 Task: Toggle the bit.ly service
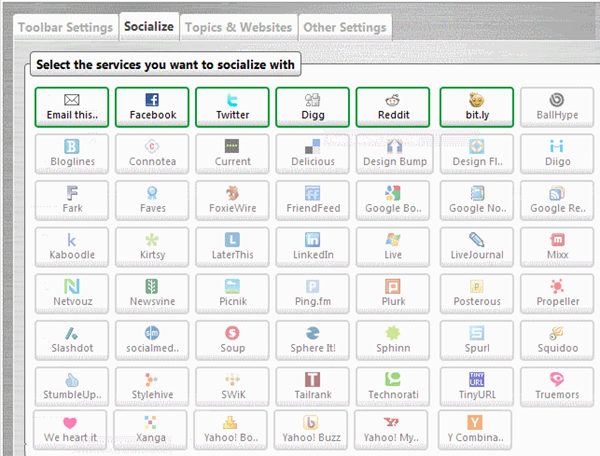click(477, 107)
